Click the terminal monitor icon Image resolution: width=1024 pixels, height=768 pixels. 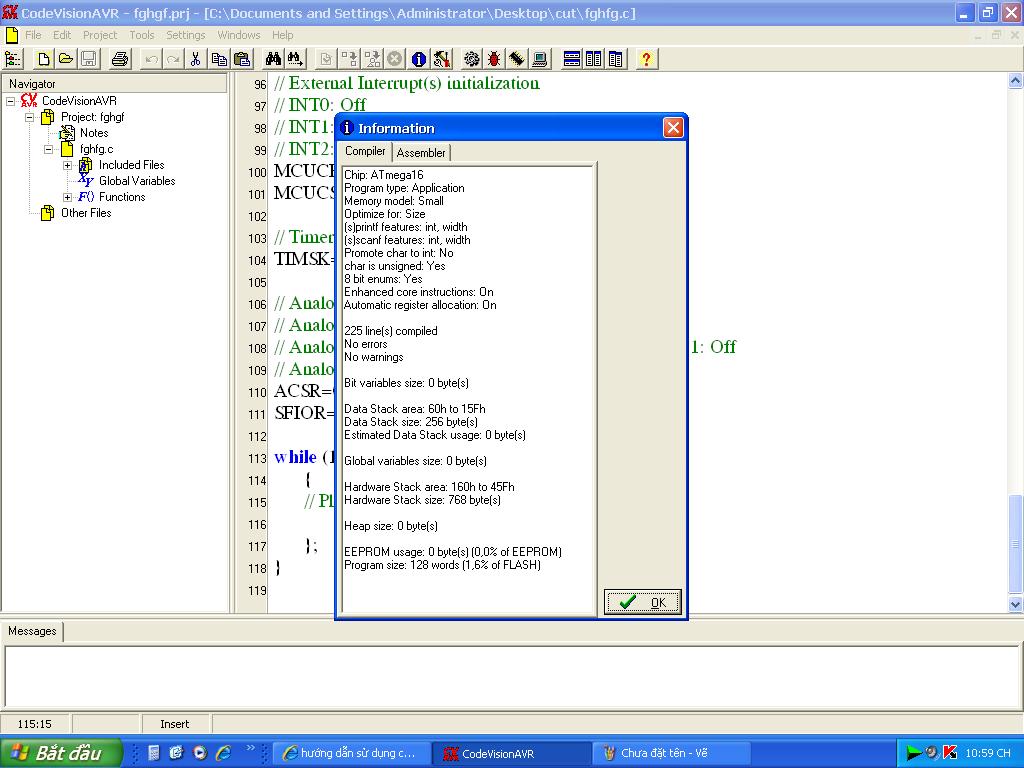tap(539, 59)
